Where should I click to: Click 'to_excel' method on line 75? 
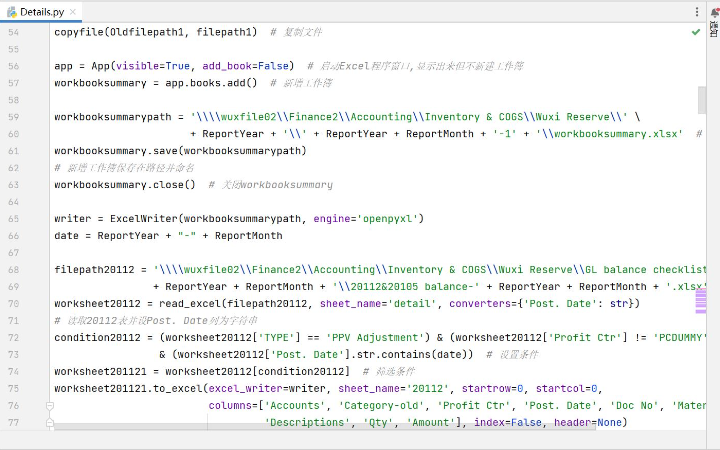pyautogui.click(x=178, y=389)
